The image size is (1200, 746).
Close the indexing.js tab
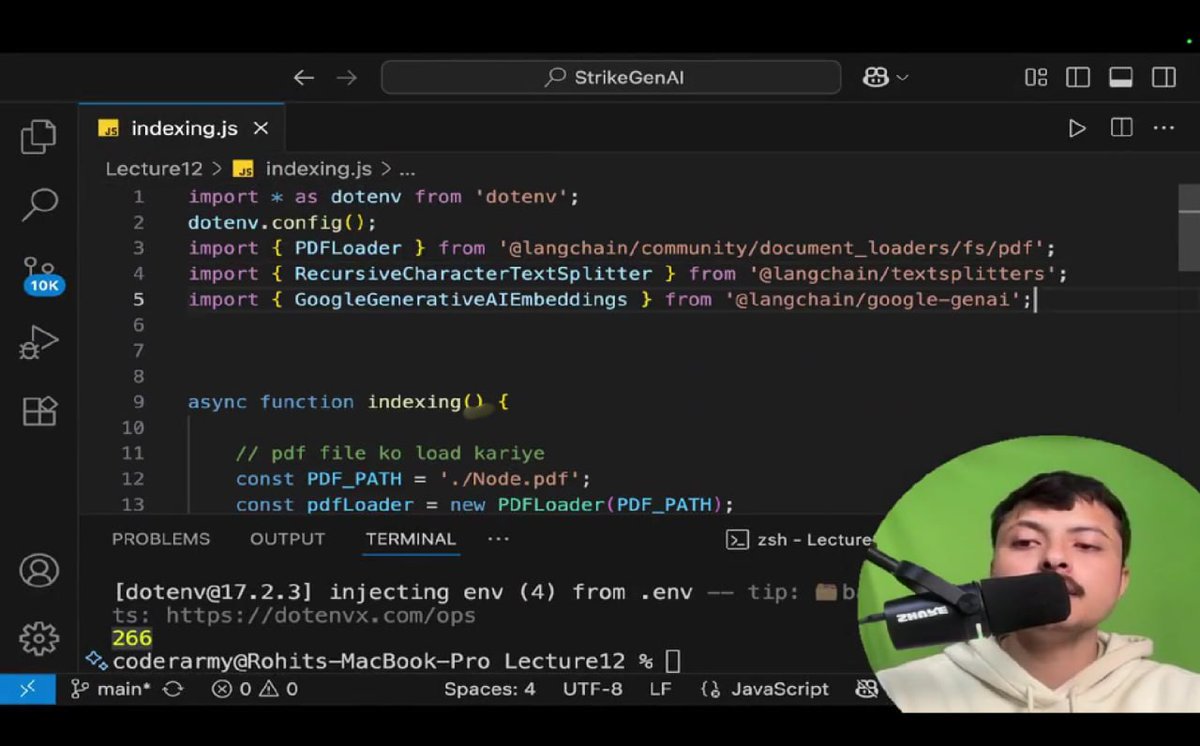click(x=261, y=128)
